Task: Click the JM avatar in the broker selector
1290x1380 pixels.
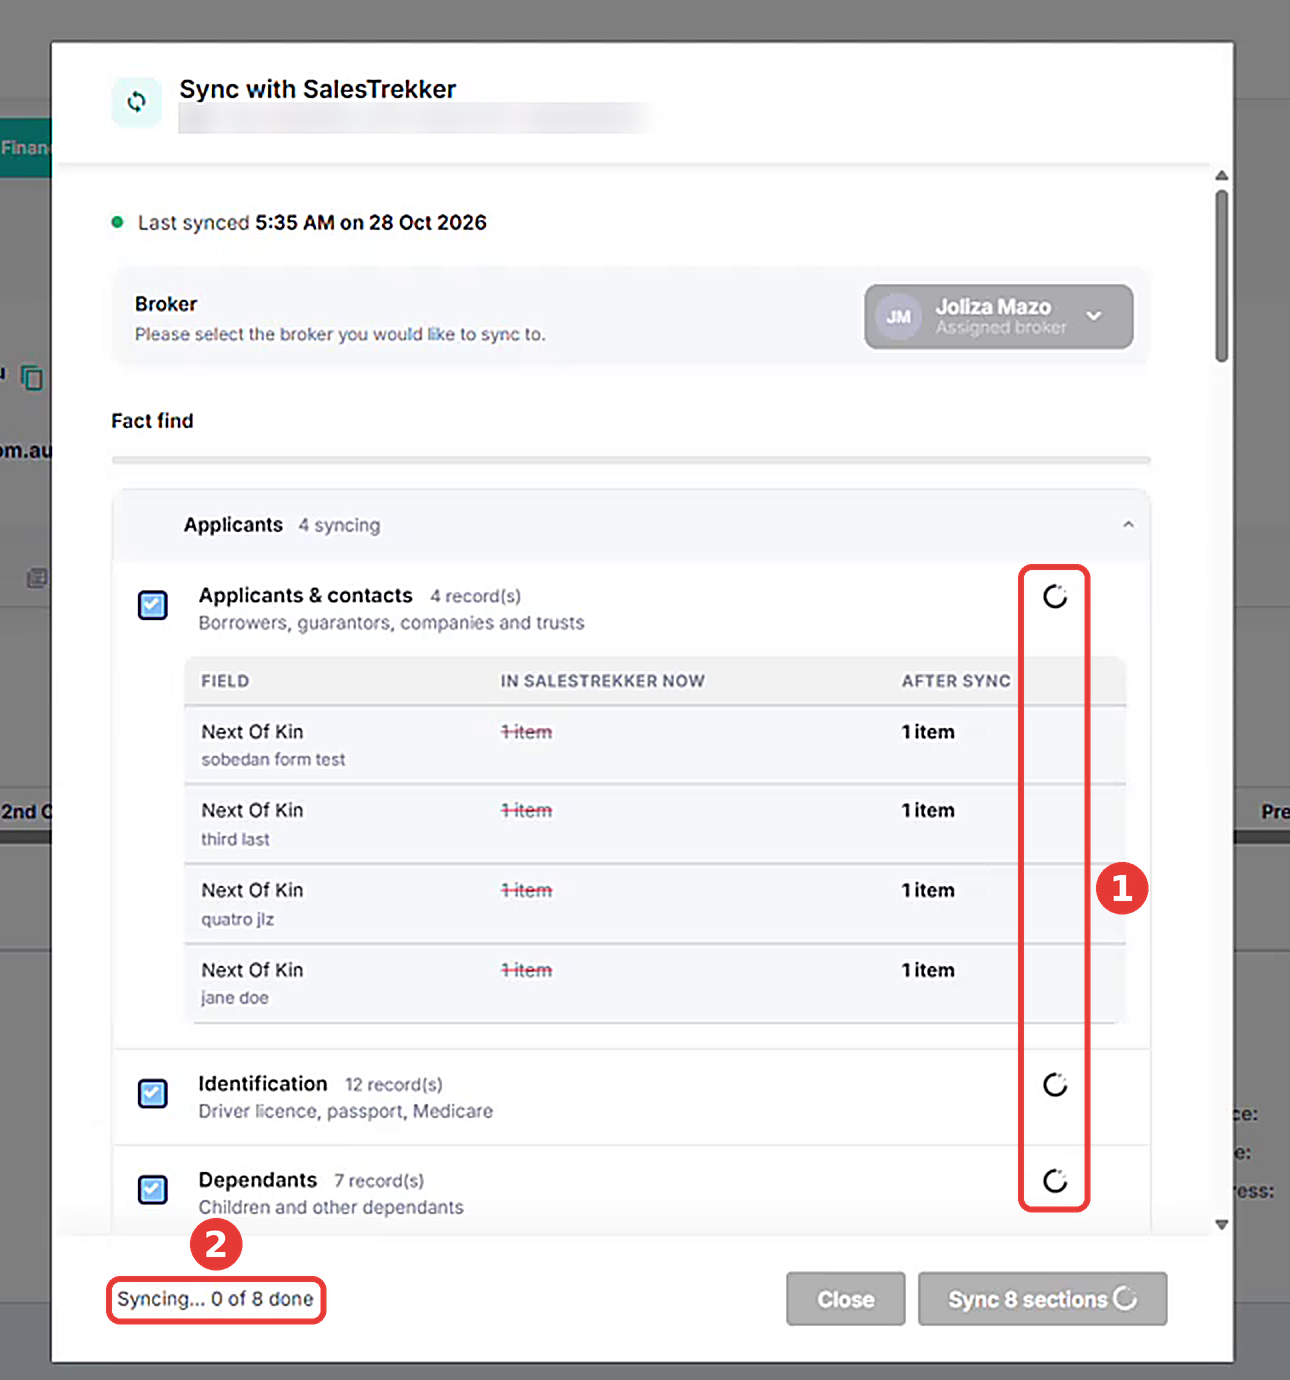Action: click(x=898, y=317)
